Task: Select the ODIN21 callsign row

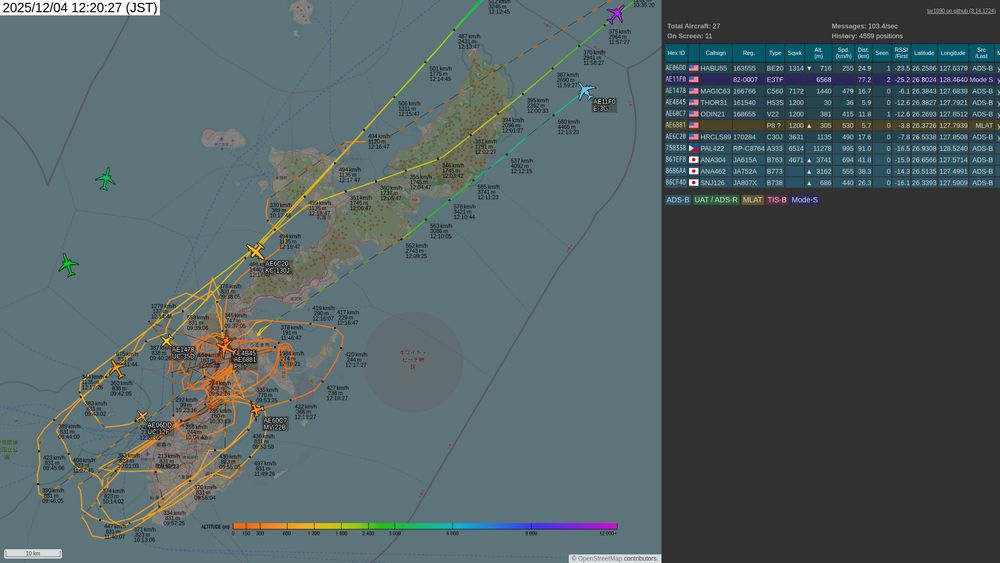Action: pos(832,114)
